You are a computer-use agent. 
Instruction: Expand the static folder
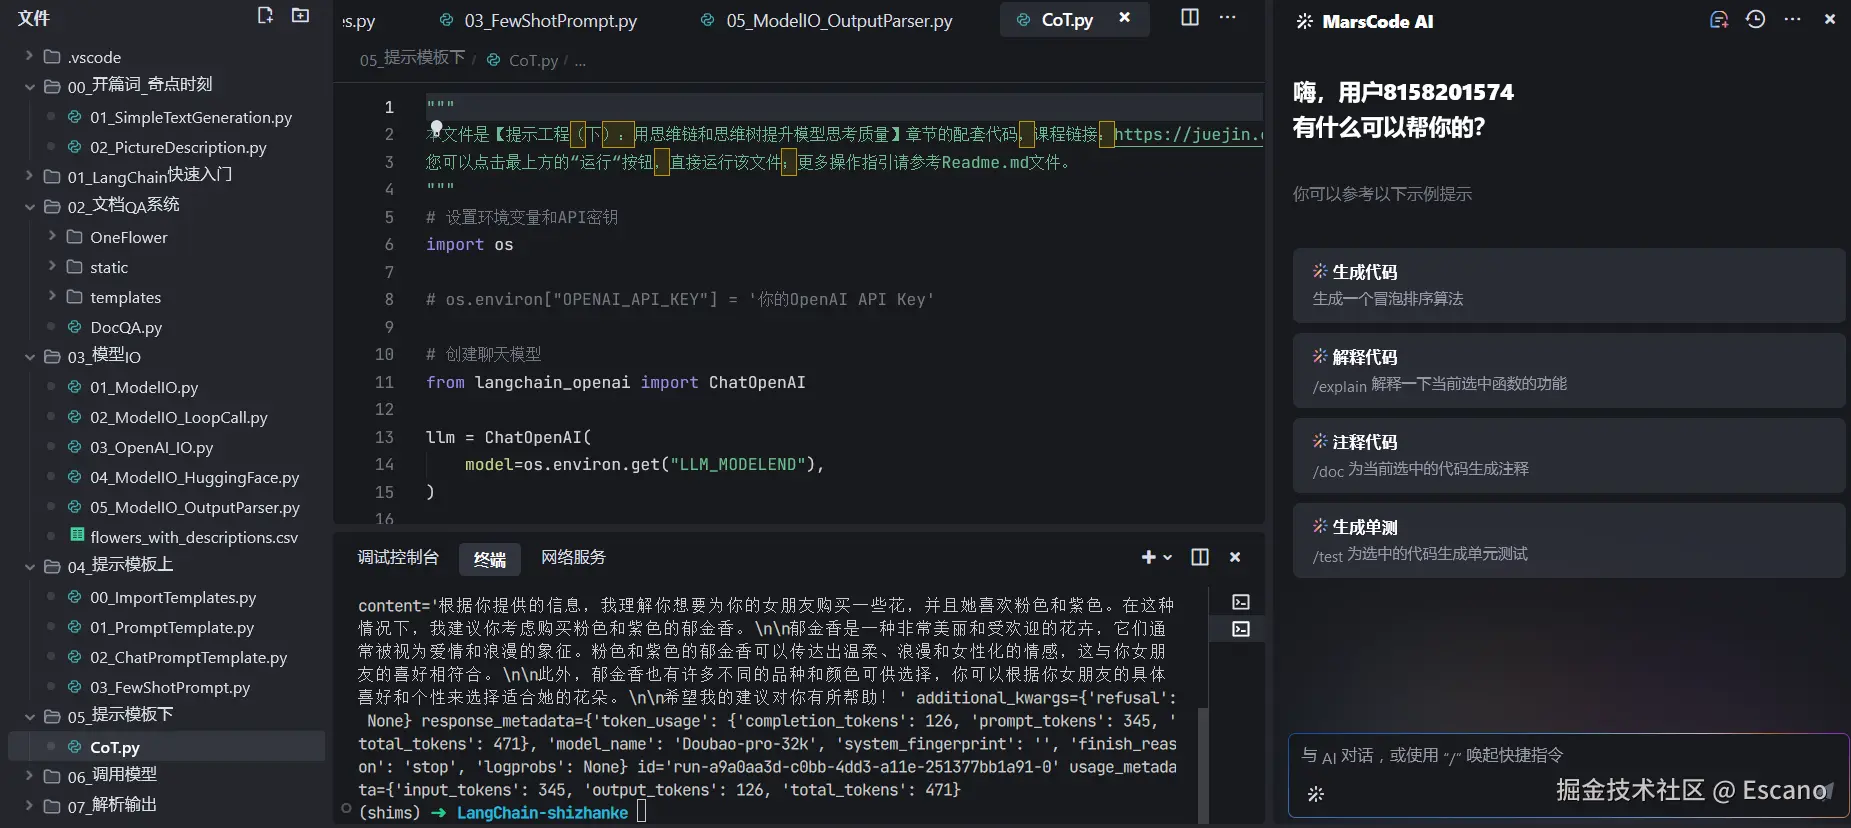pos(52,267)
